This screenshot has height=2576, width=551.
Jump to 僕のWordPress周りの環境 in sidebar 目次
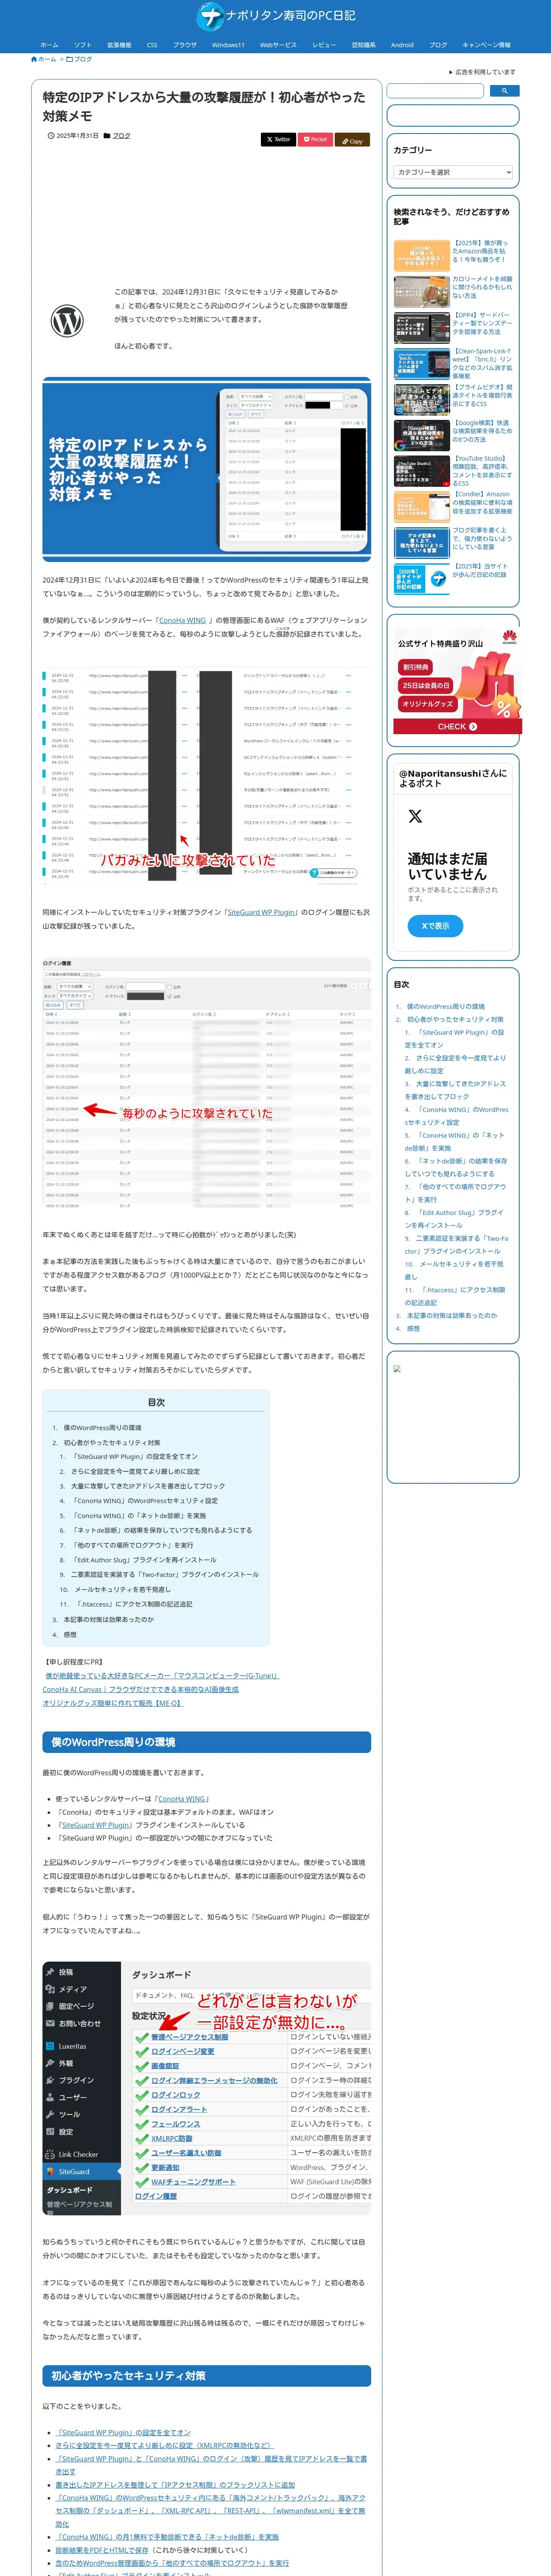(x=445, y=1006)
